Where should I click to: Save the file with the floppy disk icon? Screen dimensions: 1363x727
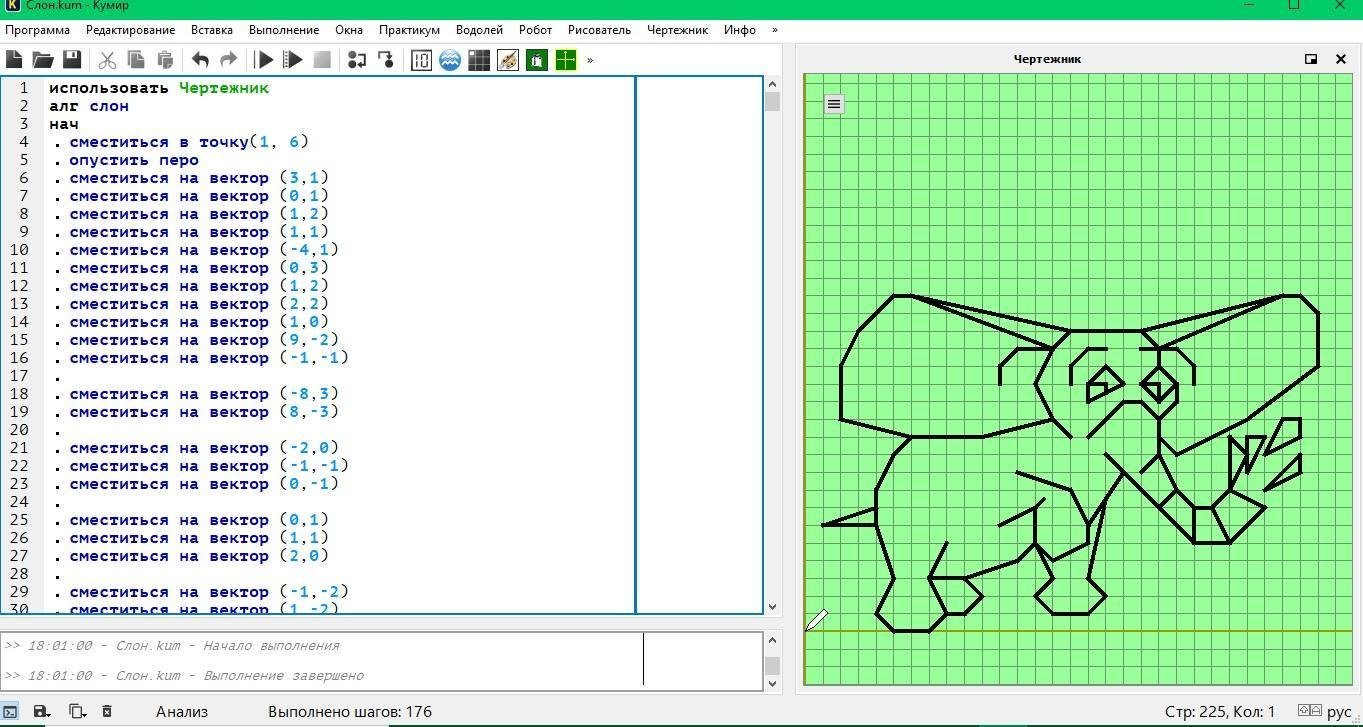pyautogui.click(x=72, y=60)
